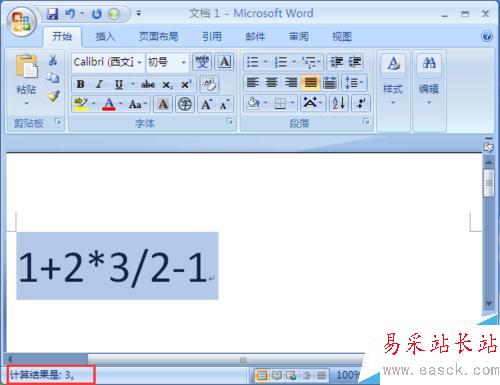Switch to the 开始 tab
The height and width of the screenshot is (385, 500).
[x=62, y=36]
